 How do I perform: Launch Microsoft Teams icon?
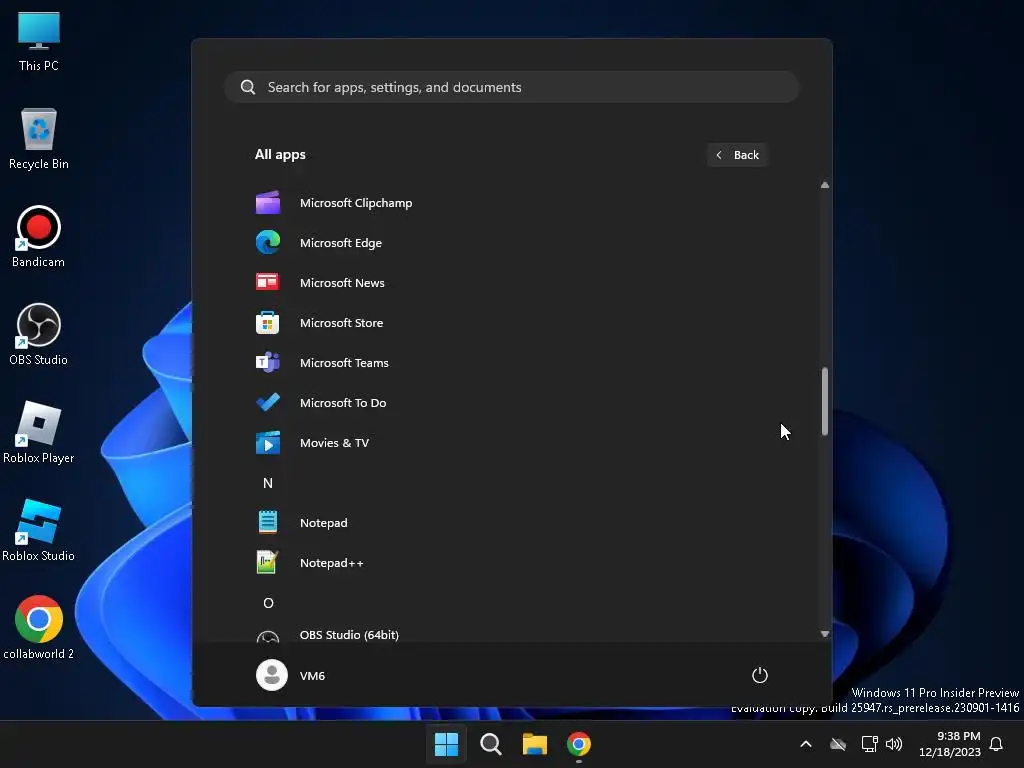pyautogui.click(x=268, y=362)
